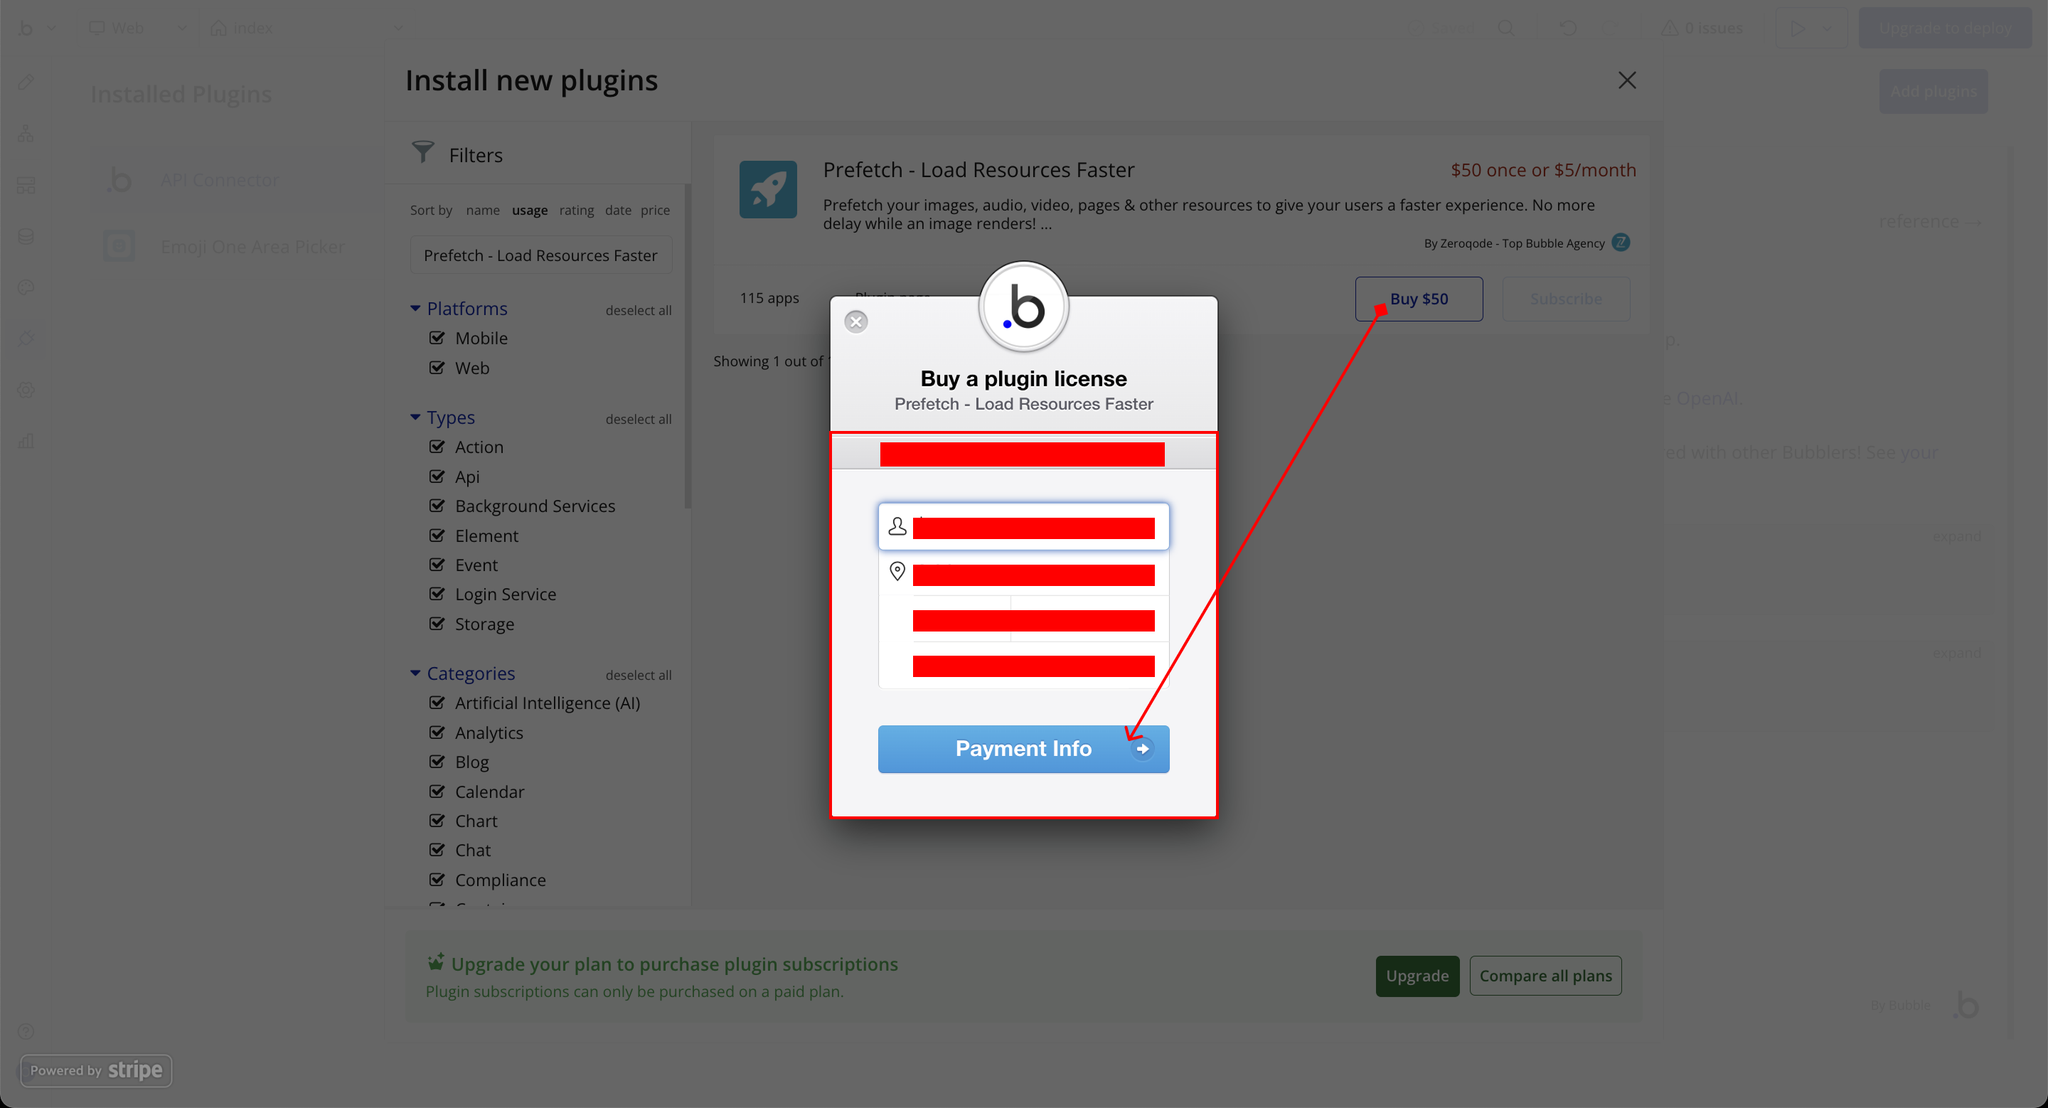Image resolution: width=2048 pixels, height=1108 pixels.
Task: Click the Bubble logo on the popup
Action: 1023,307
